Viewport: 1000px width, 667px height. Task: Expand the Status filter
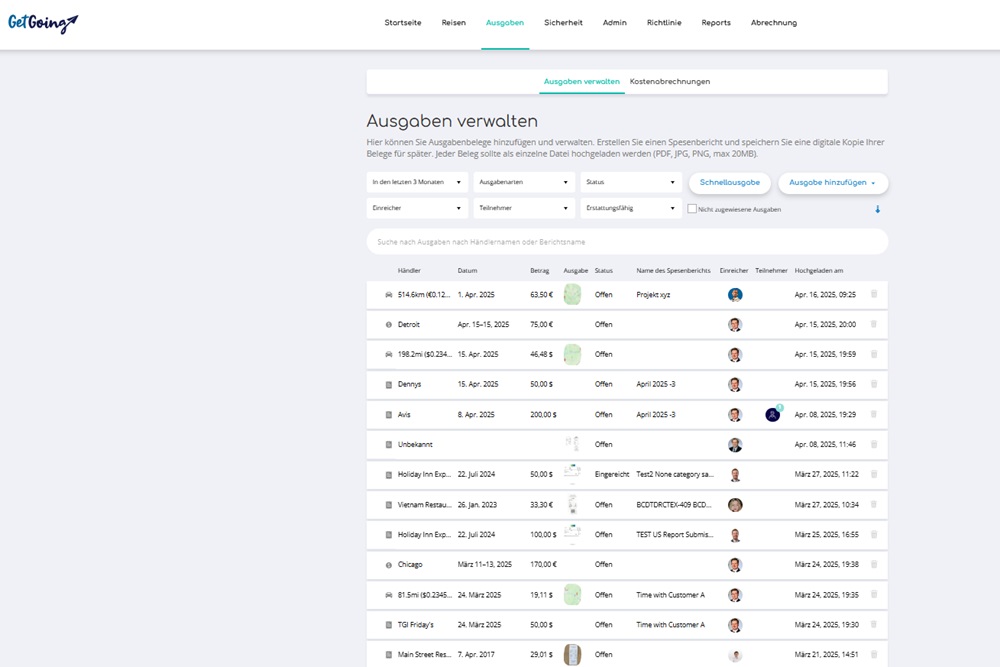[631, 183]
